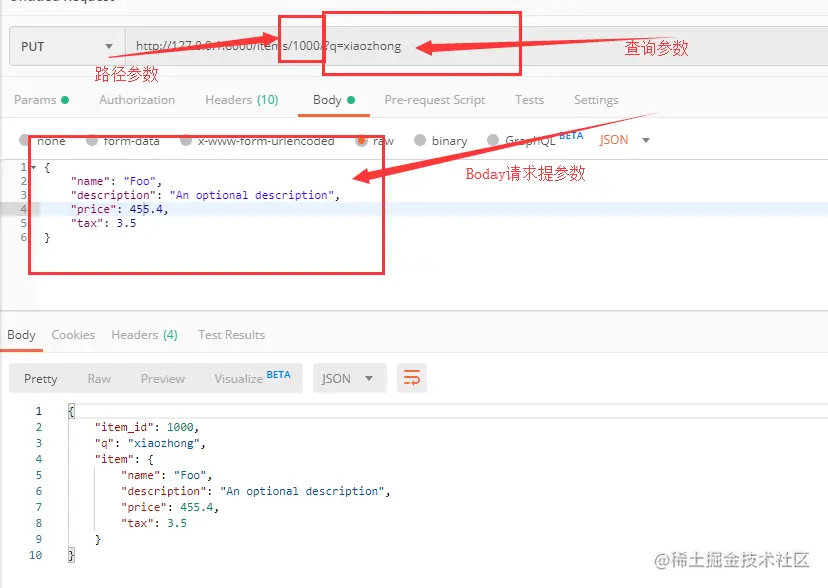Open the Tests tab
This screenshot has width=828, height=588.
pyautogui.click(x=529, y=100)
